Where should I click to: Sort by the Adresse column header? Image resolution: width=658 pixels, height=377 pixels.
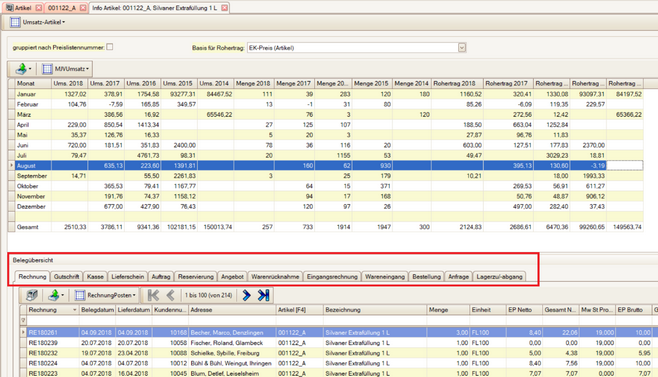tap(232, 310)
